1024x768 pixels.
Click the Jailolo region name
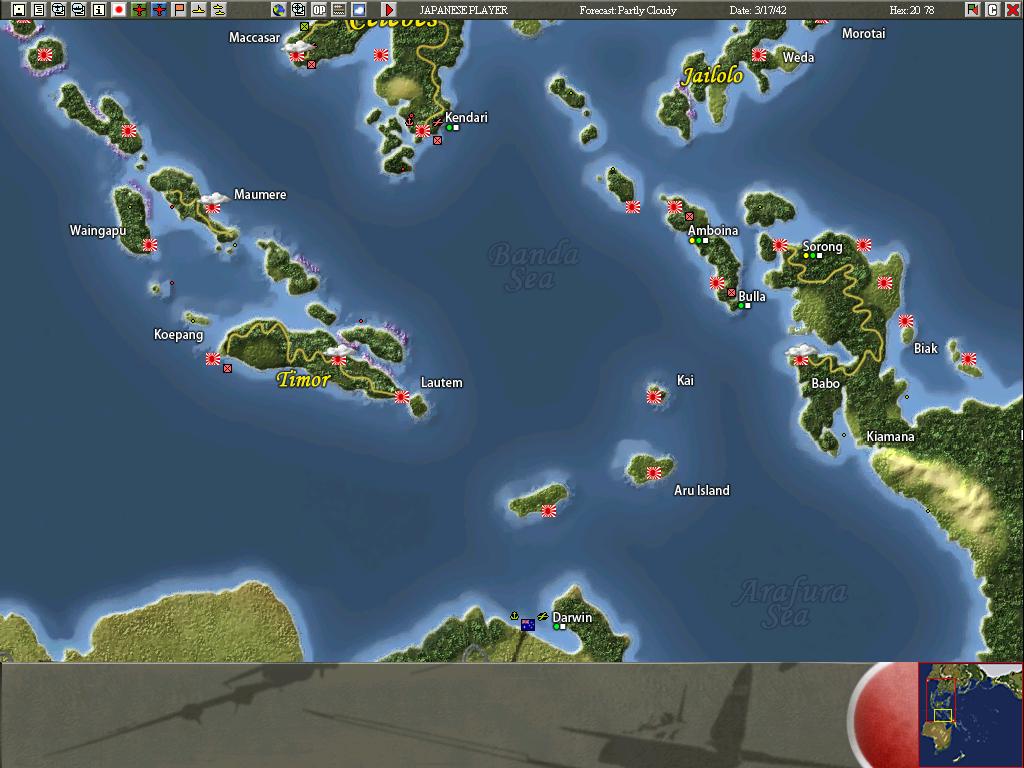click(x=712, y=76)
